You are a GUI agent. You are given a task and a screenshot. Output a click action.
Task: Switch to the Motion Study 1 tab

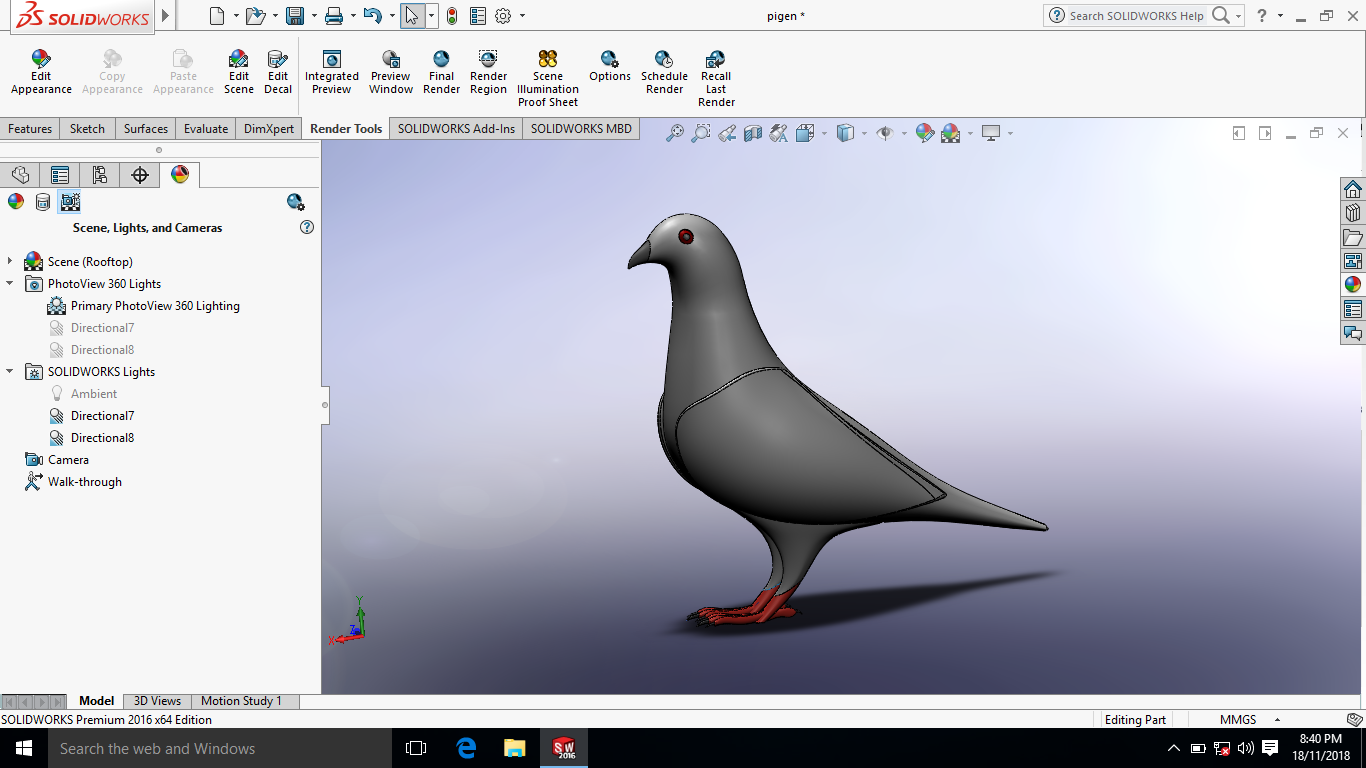(x=241, y=701)
